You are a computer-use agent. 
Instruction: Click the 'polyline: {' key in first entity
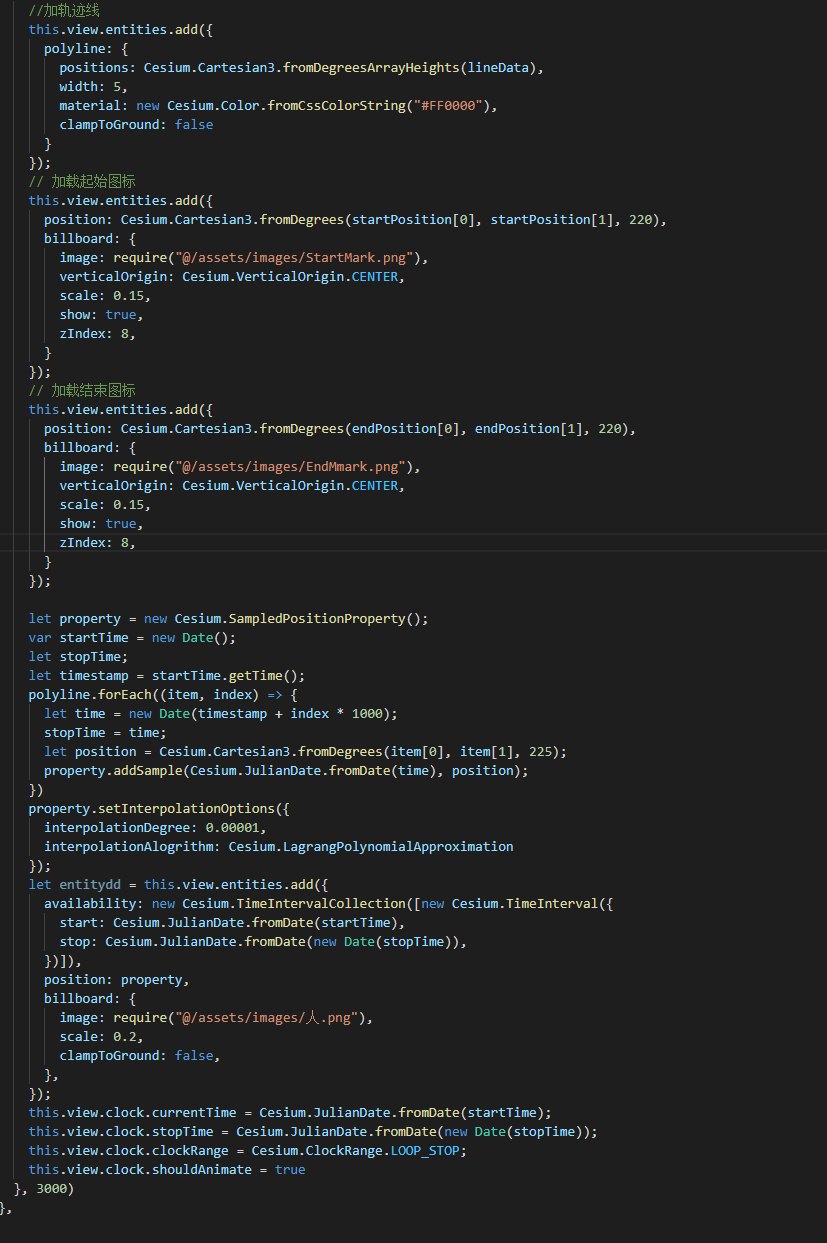(86, 49)
